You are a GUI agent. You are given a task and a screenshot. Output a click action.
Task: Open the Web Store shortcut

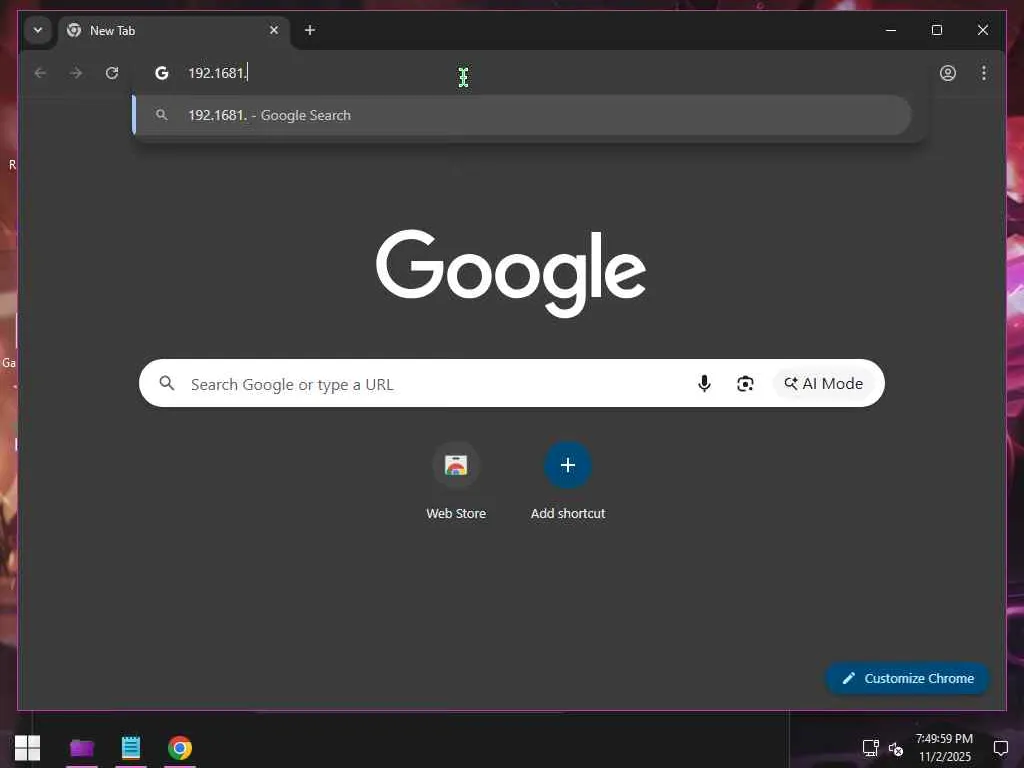tap(456, 482)
